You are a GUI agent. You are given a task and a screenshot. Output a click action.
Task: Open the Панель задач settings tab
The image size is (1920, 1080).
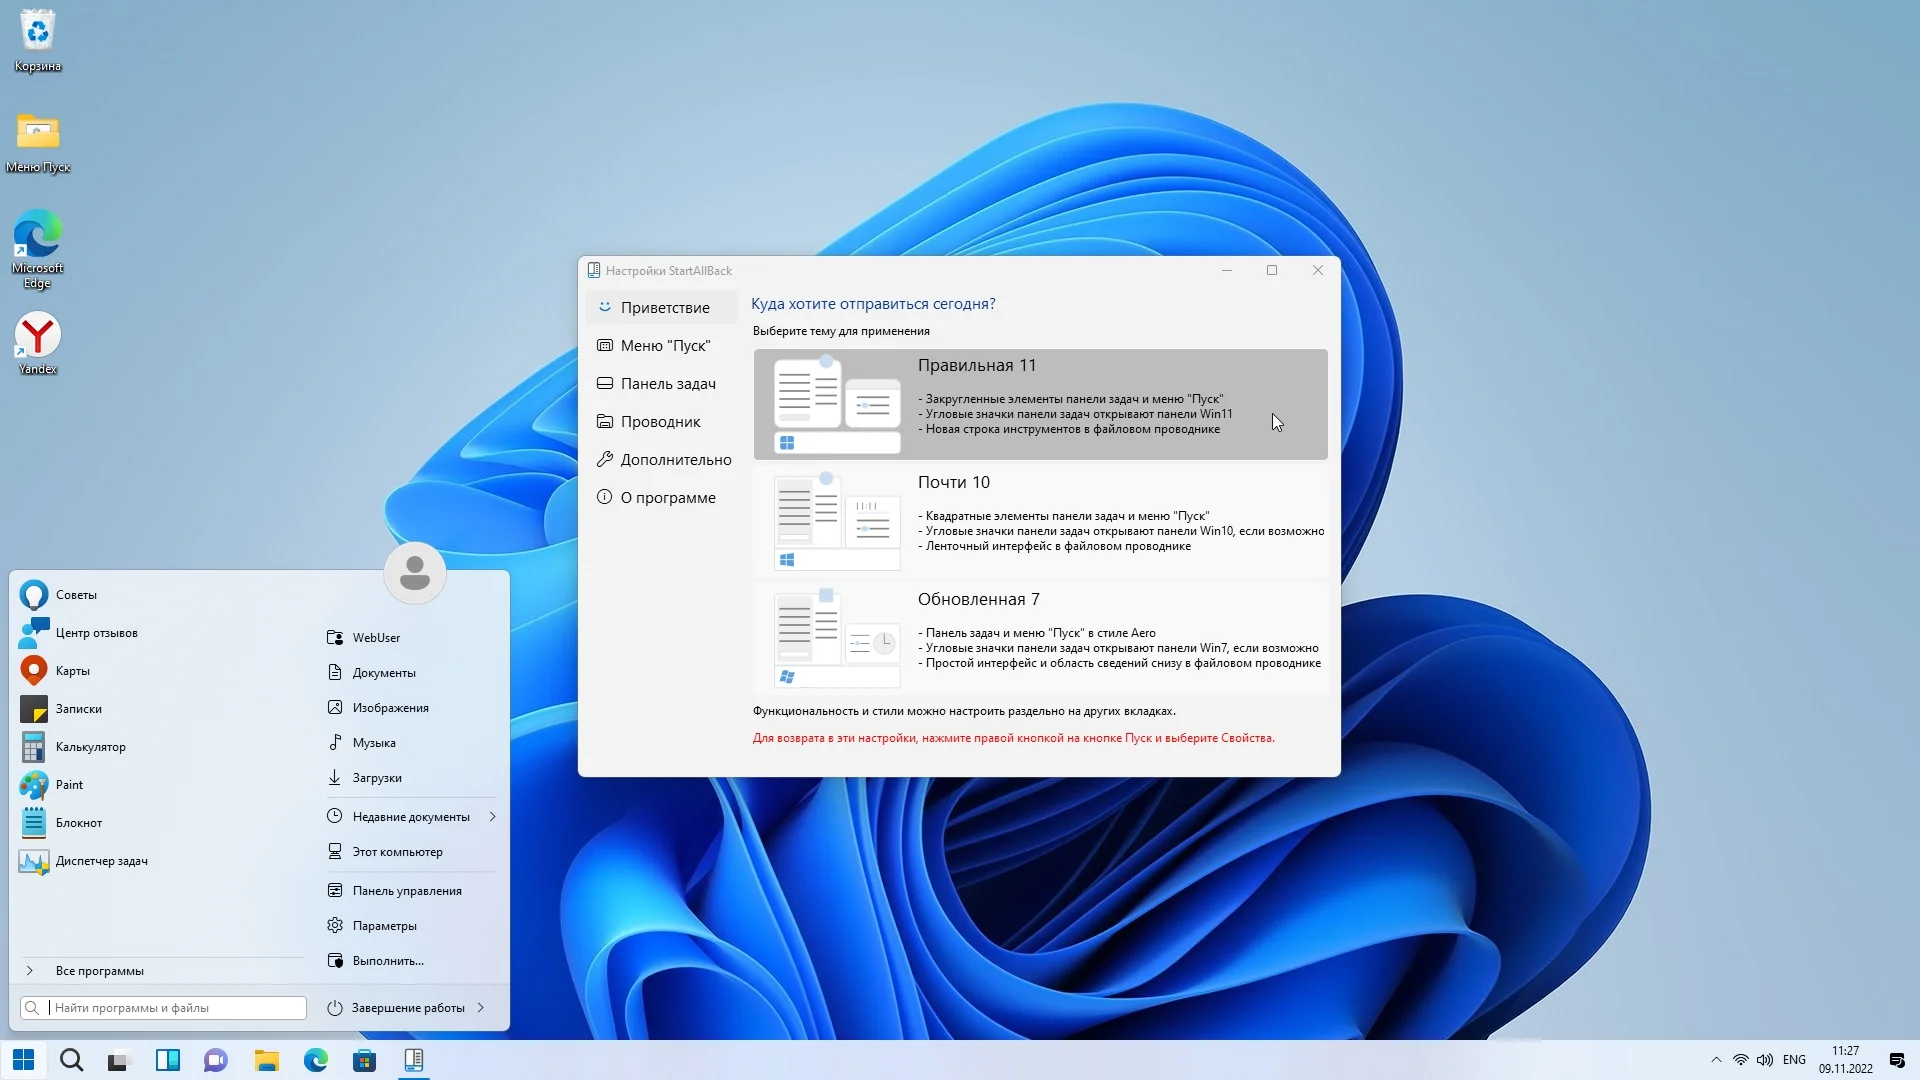click(667, 384)
